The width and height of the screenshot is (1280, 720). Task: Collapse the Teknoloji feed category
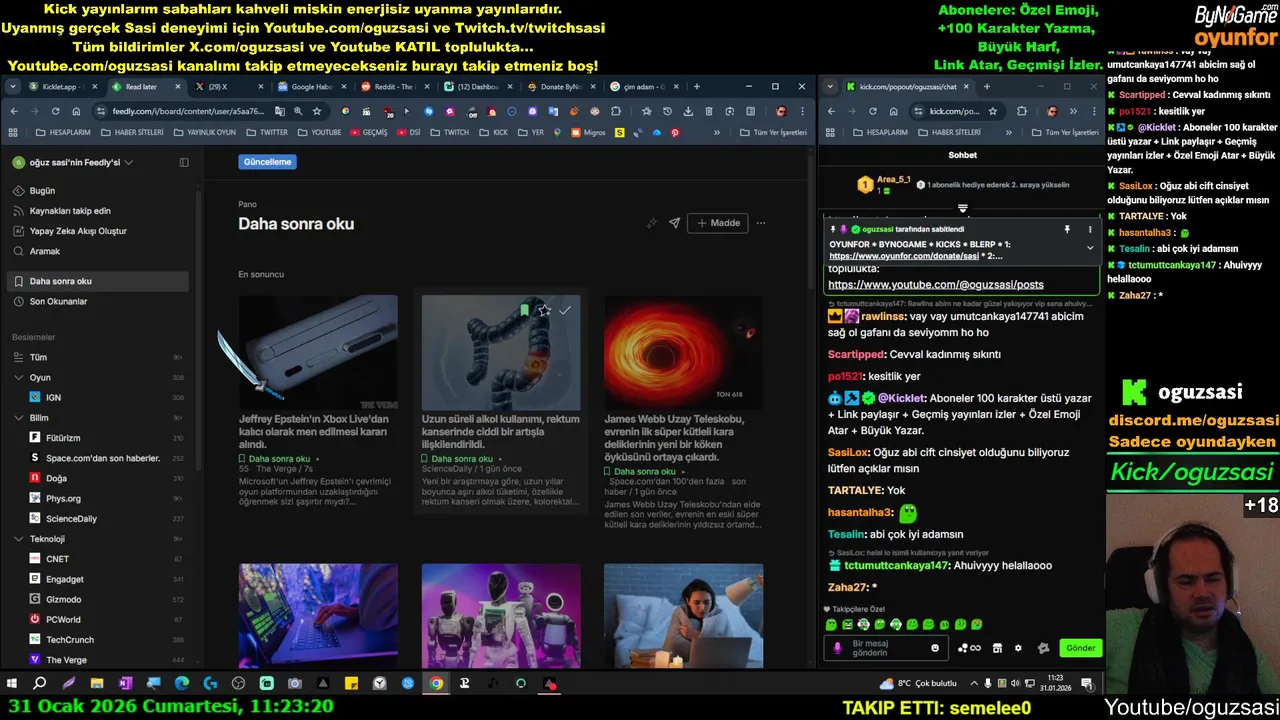[19, 539]
